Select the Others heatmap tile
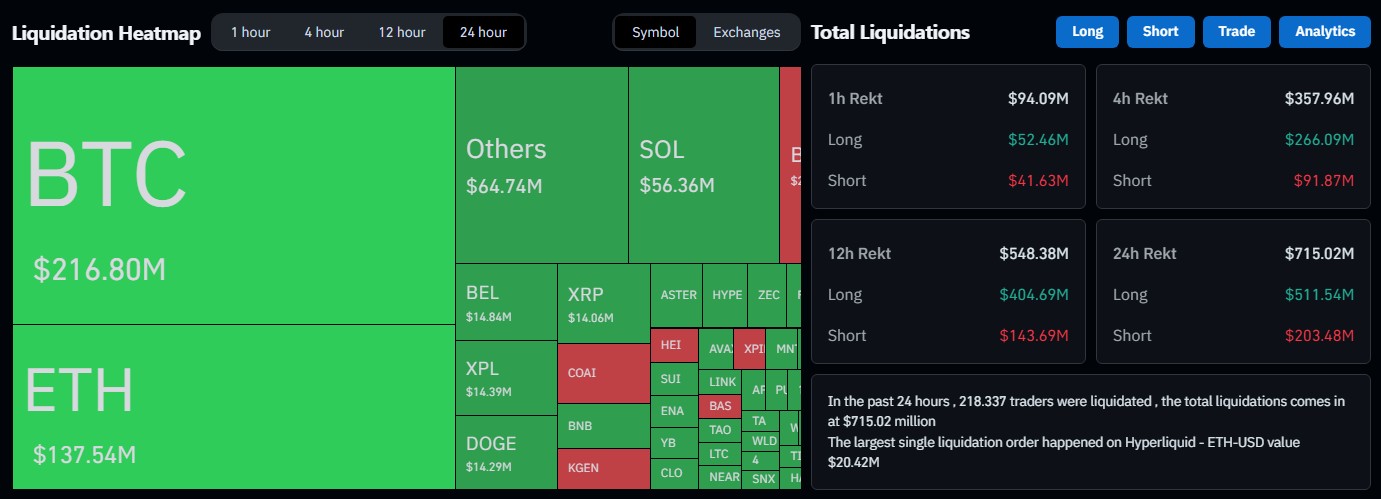1381x499 pixels. point(541,165)
